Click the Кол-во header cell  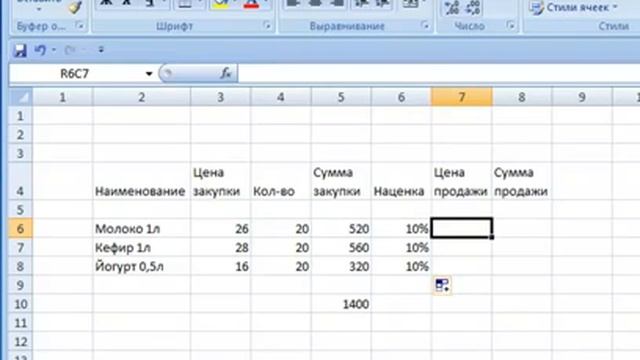coord(280,181)
